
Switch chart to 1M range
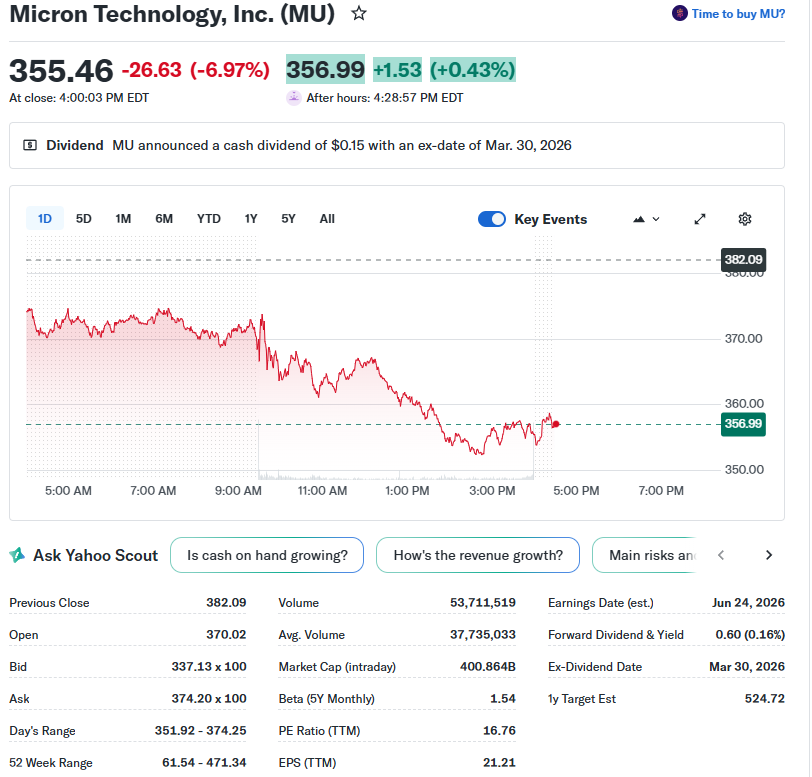tap(123, 219)
